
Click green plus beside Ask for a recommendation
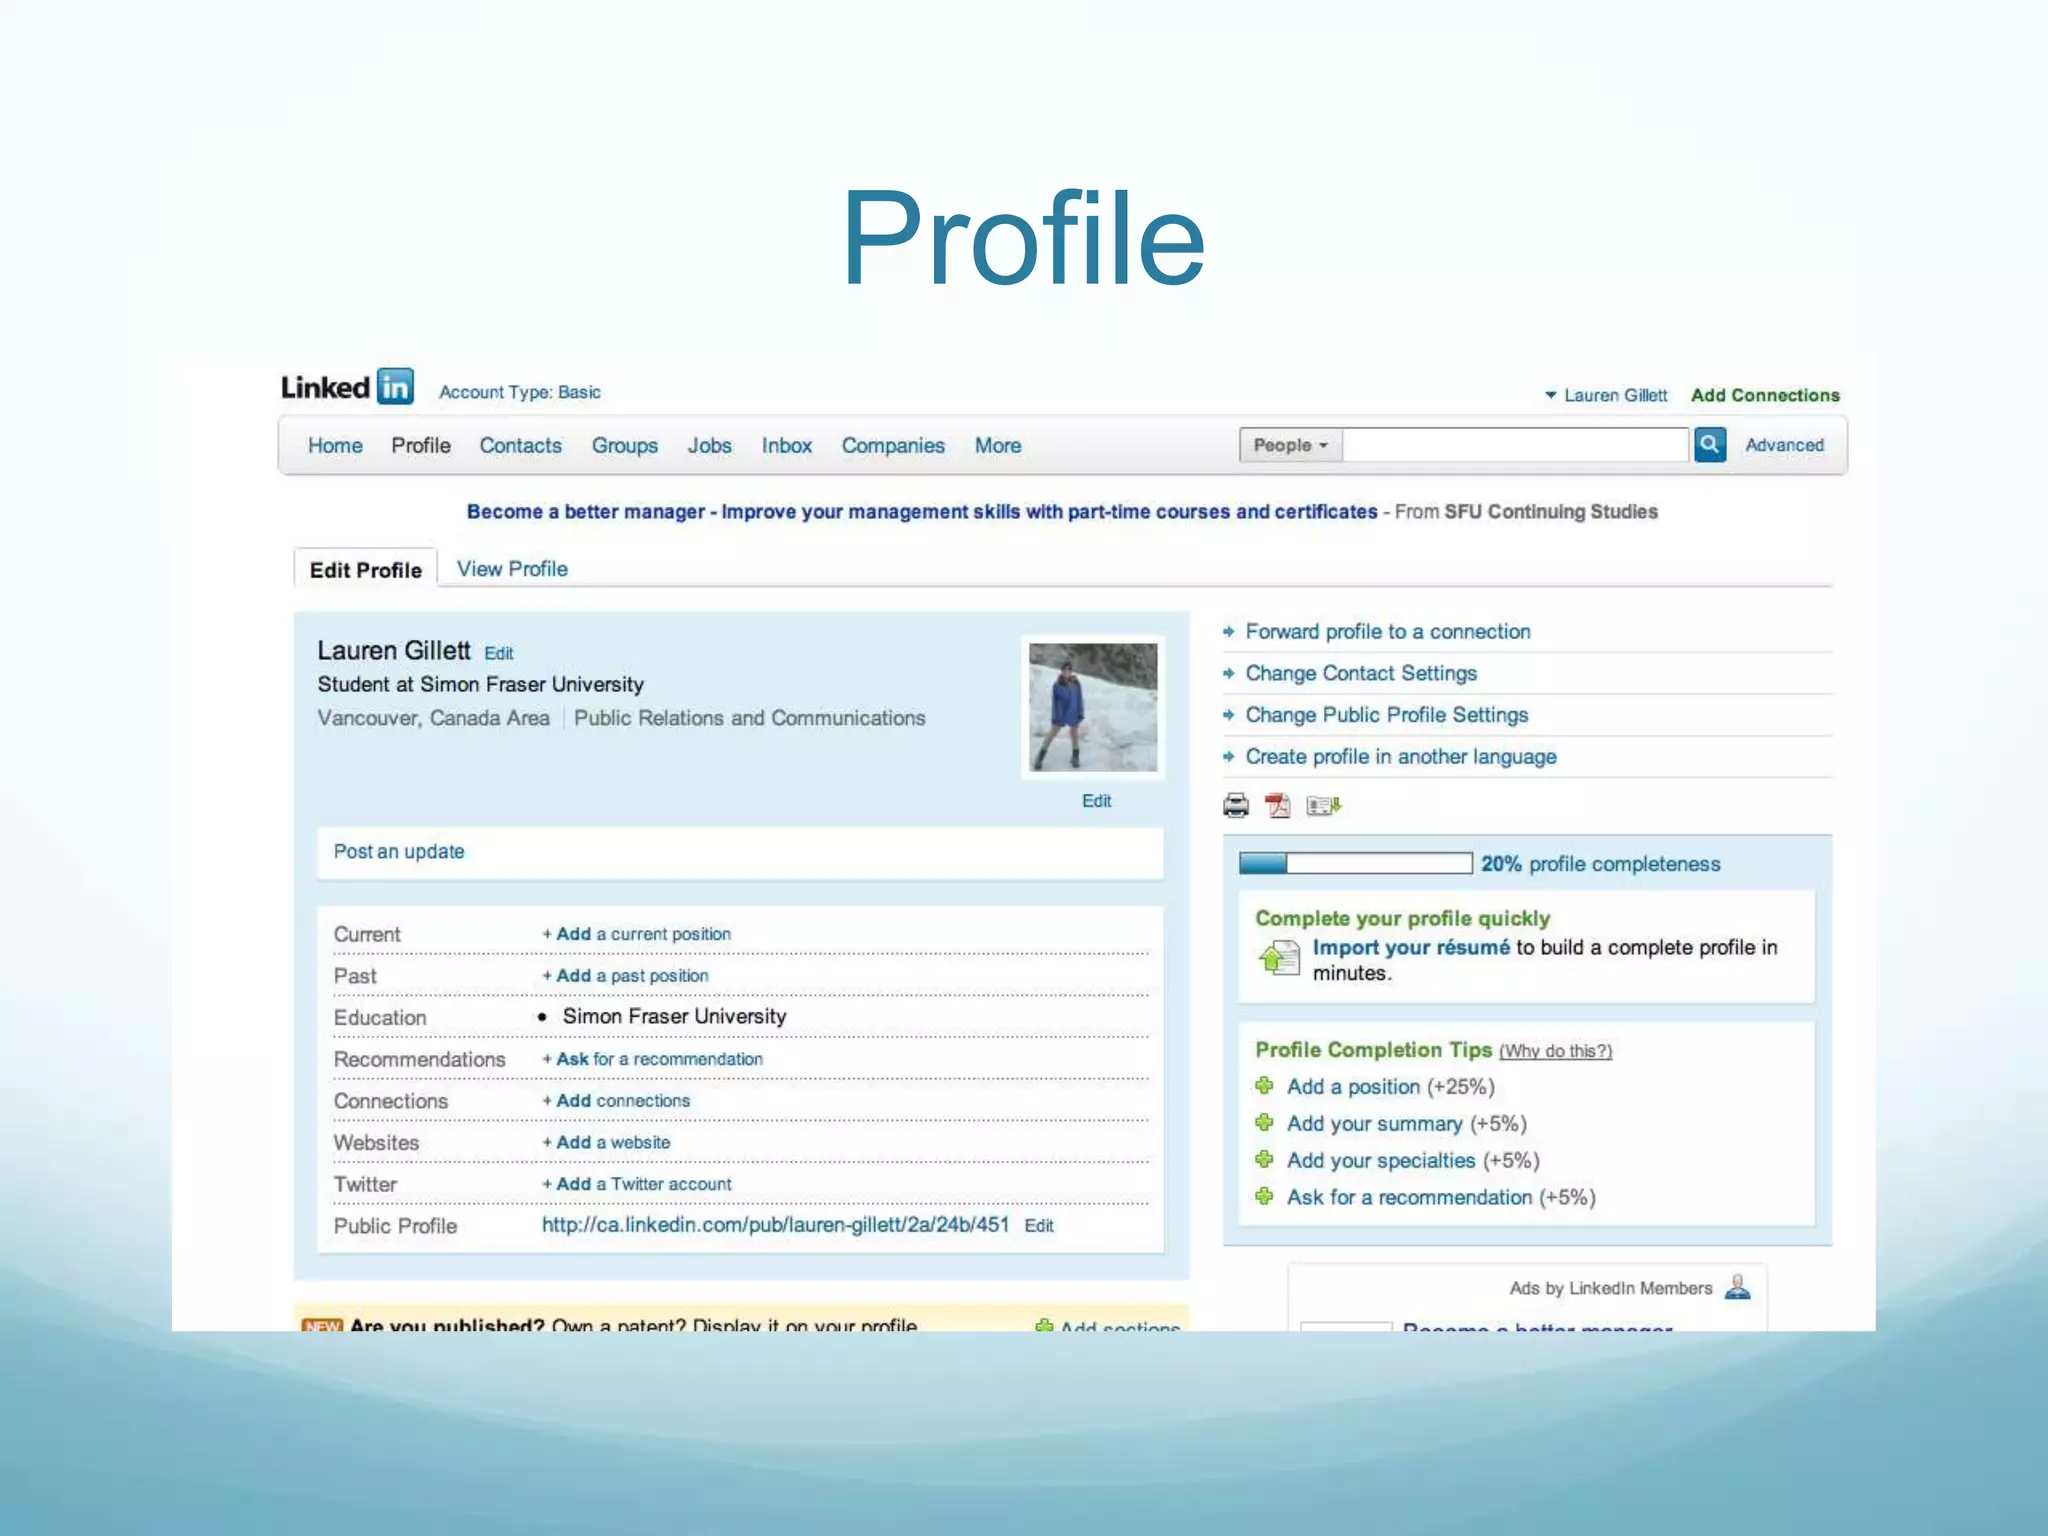1264,1197
